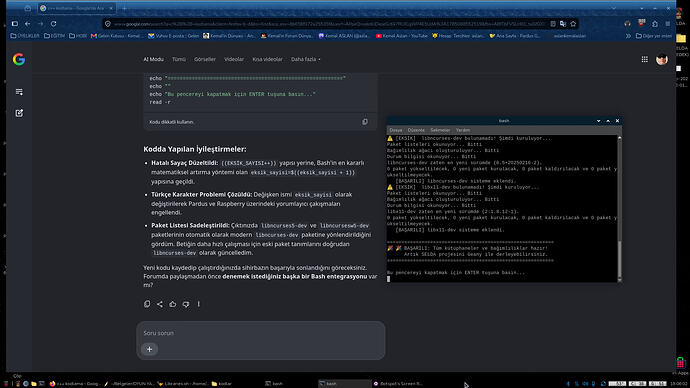Open the Google account avatar
This screenshot has width=690, height=388.
[x=661, y=59]
